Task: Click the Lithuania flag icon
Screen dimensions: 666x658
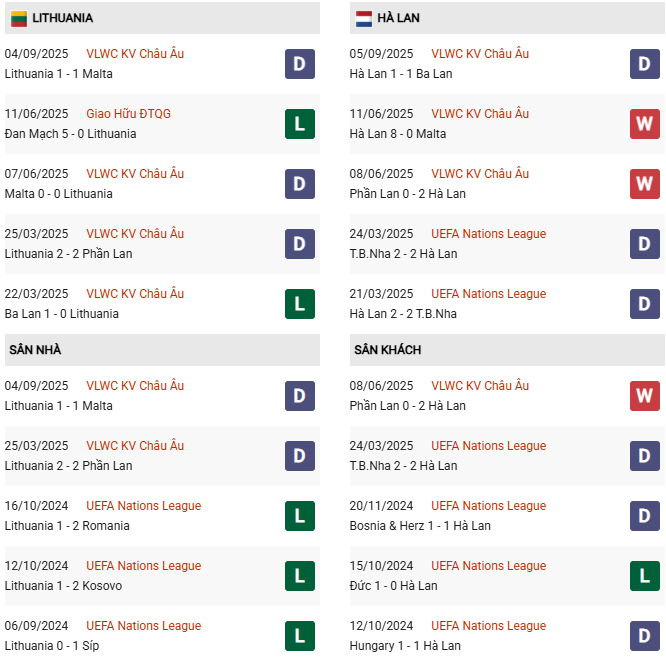Action: [x=18, y=18]
